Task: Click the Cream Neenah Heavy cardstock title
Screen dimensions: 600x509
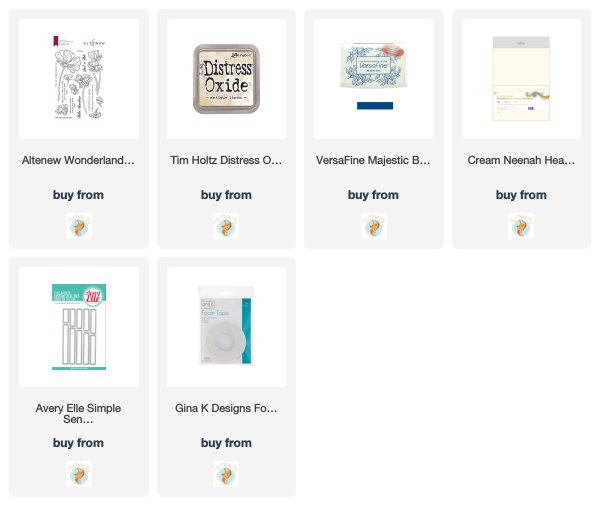Action: pyautogui.click(x=521, y=160)
